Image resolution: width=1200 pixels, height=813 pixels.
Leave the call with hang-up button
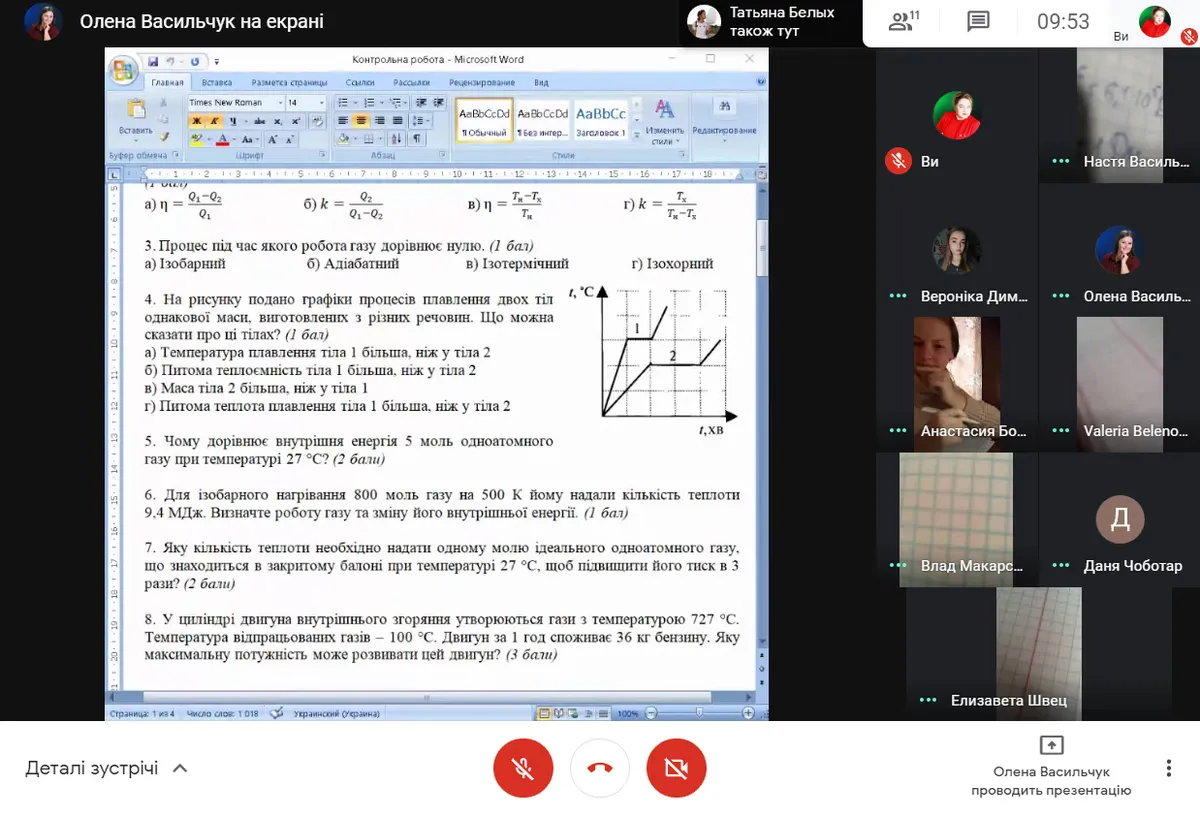(x=600, y=768)
